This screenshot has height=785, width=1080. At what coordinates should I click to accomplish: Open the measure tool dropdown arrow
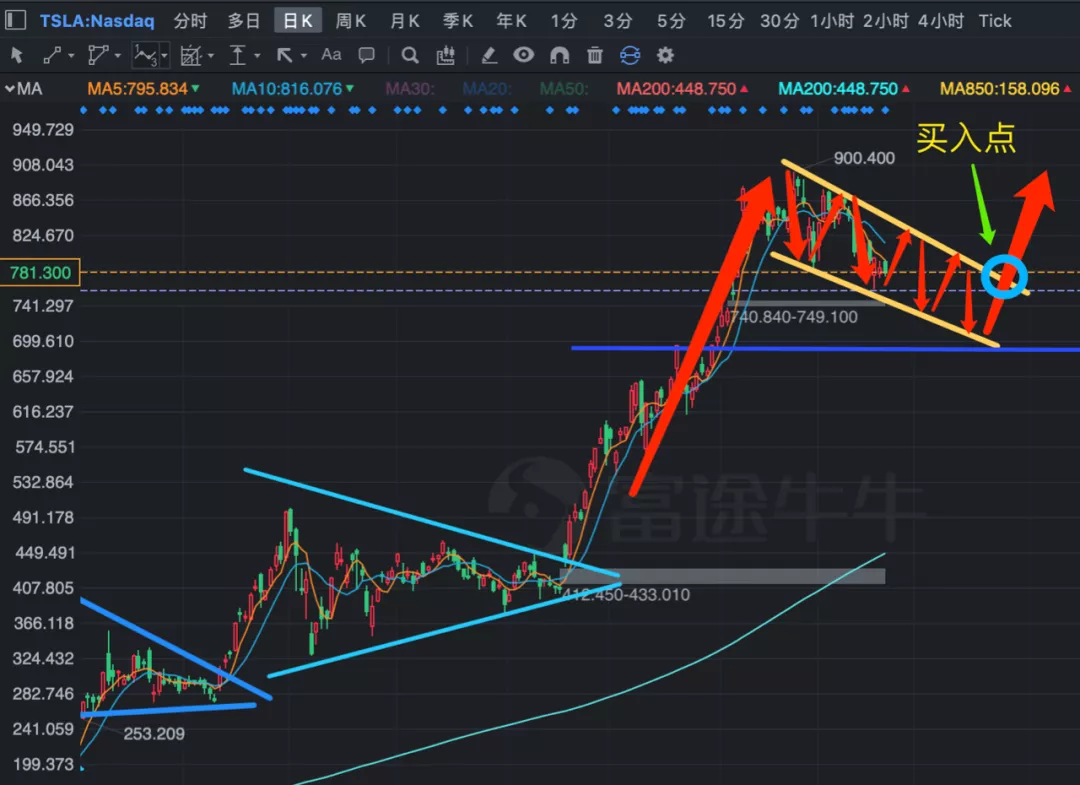257,56
